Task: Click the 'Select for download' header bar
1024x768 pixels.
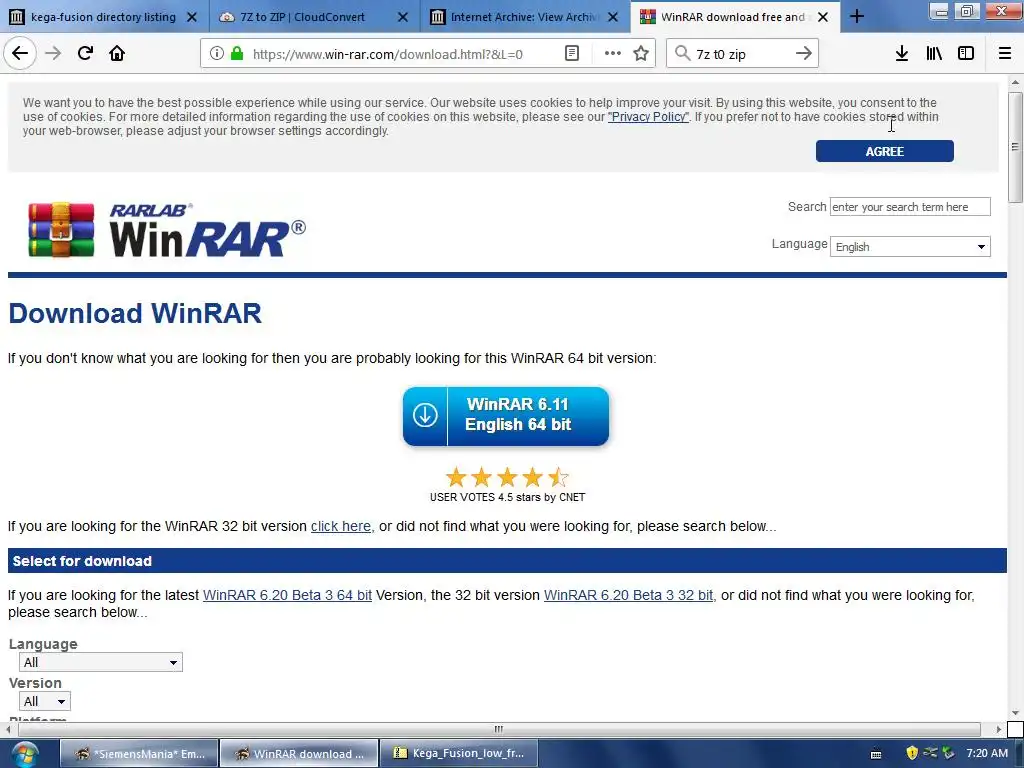Action: point(507,561)
